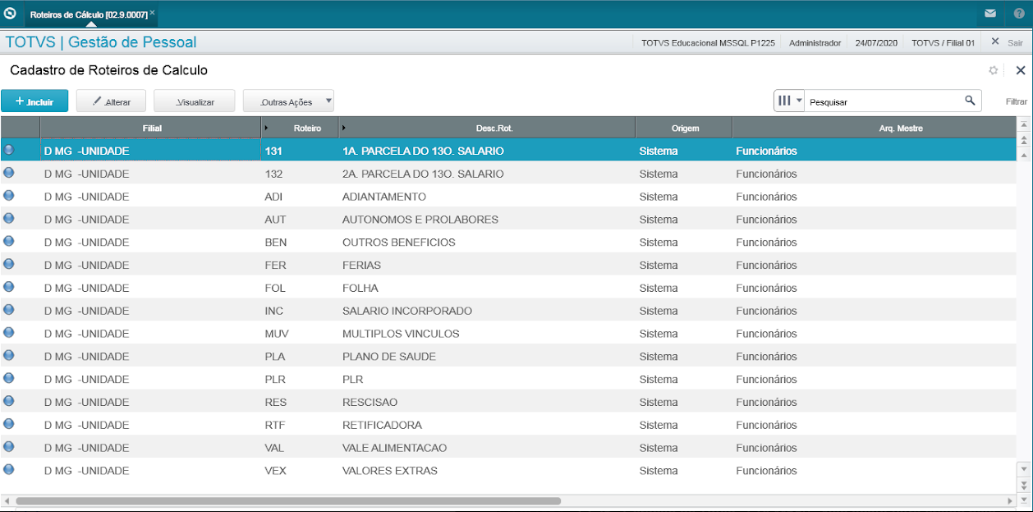1033x512 pixels.
Task: Jump to top with the vertical scrollbar's top-most arrow
Action: [x=1023, y=123]
